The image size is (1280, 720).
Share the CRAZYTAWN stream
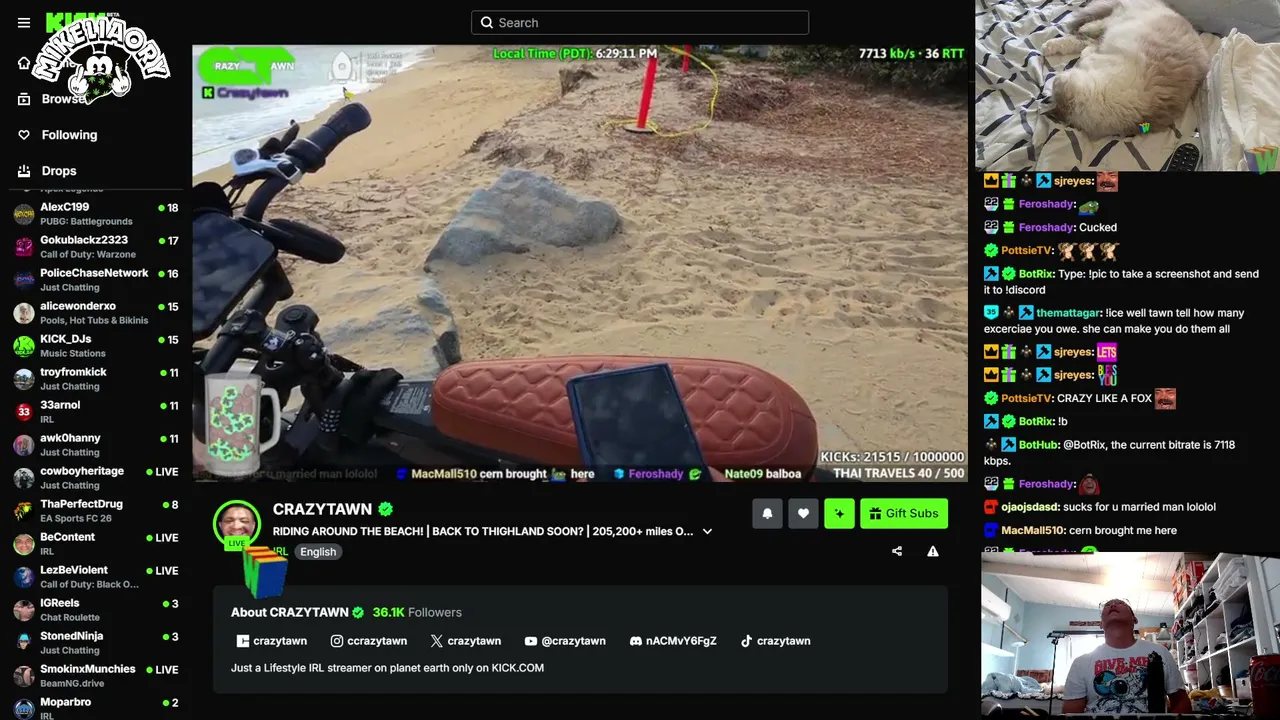[897, 551]
